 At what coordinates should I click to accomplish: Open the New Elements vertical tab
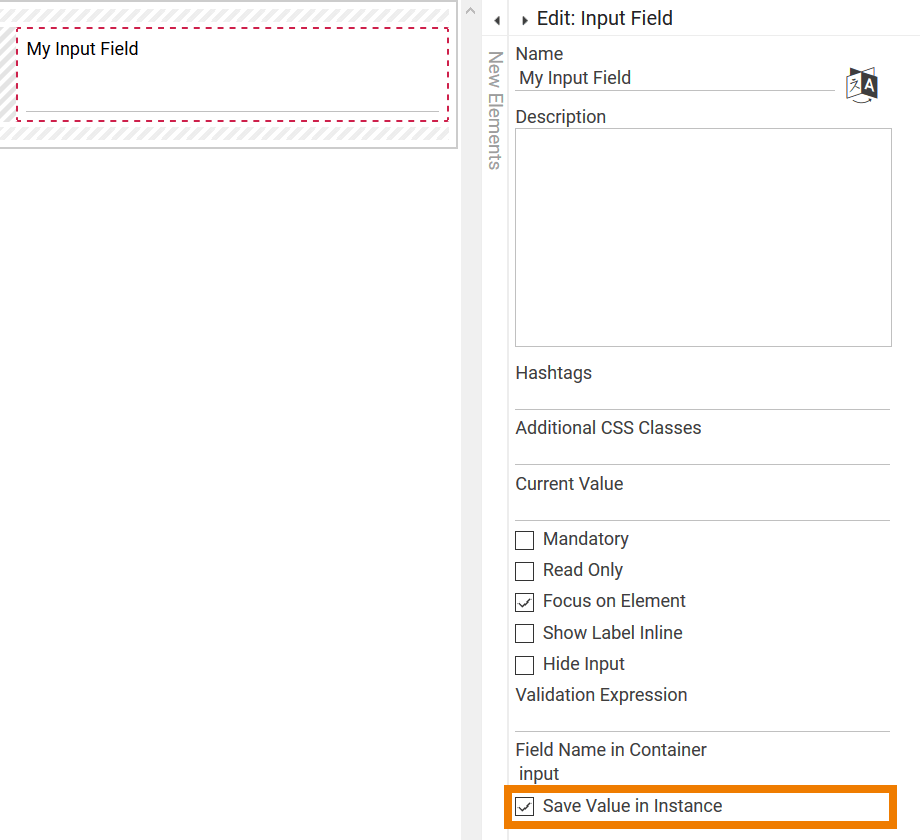point(494,110)
